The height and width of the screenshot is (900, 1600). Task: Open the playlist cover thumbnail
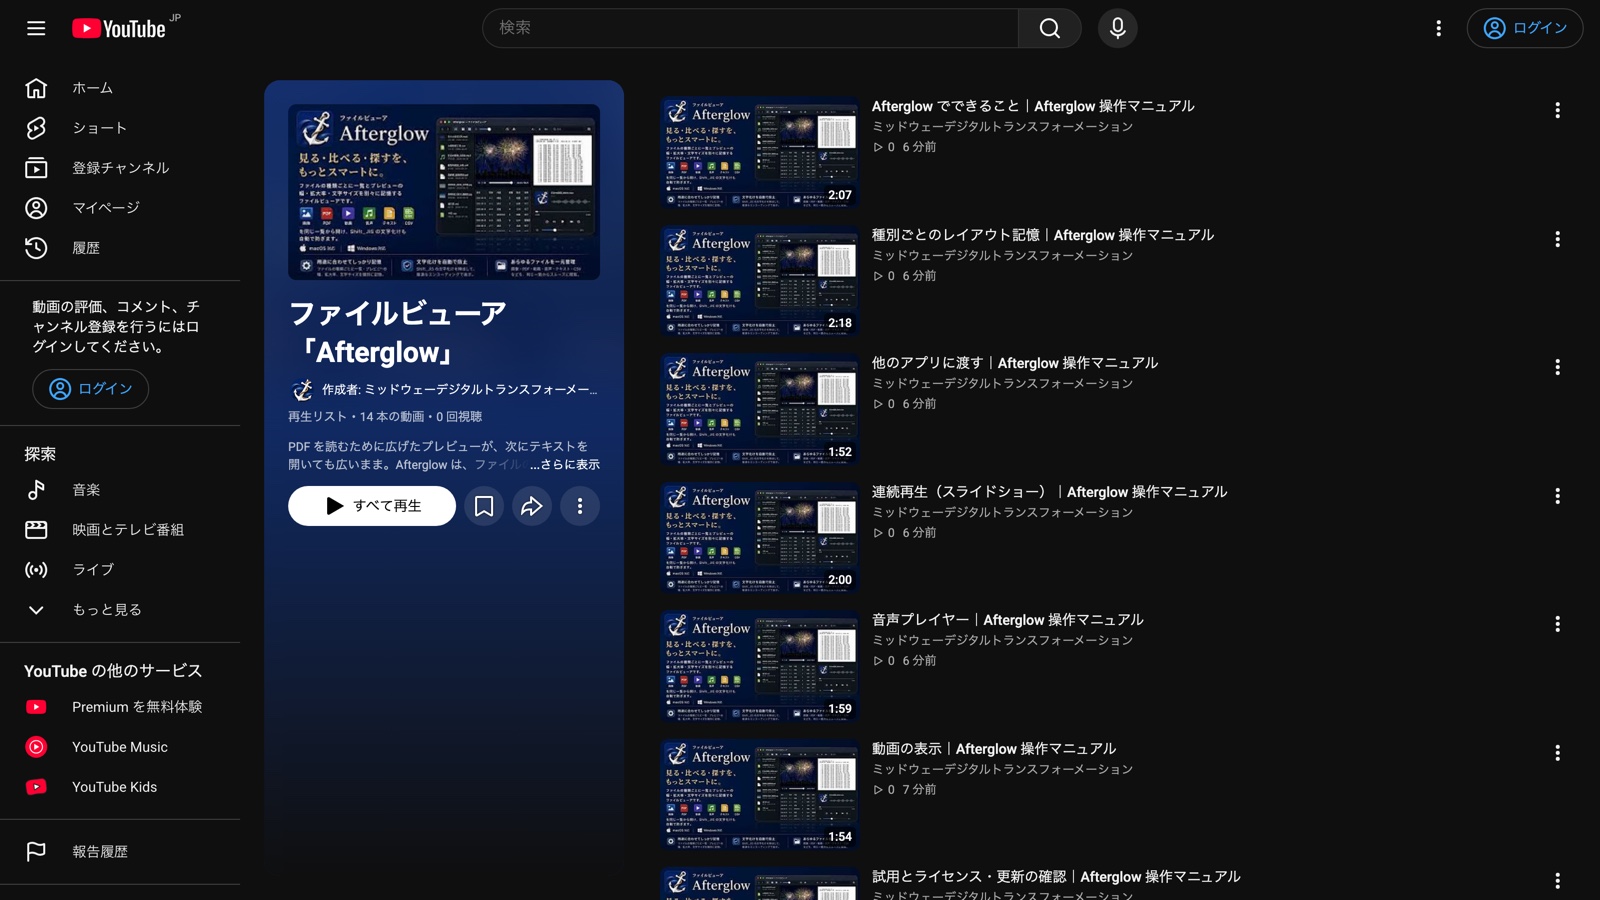click(444, 192)
